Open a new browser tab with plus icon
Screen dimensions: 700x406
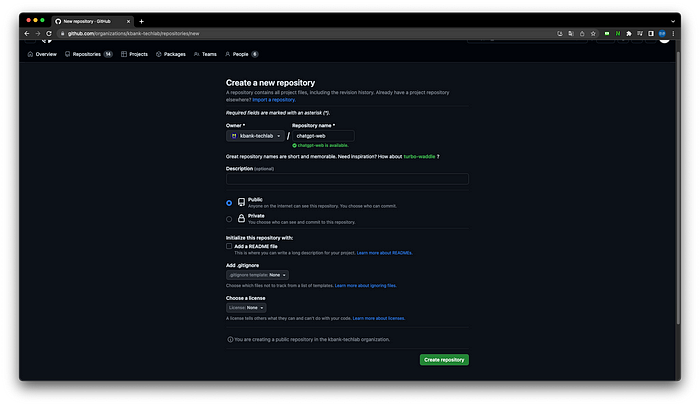[141, 21]
